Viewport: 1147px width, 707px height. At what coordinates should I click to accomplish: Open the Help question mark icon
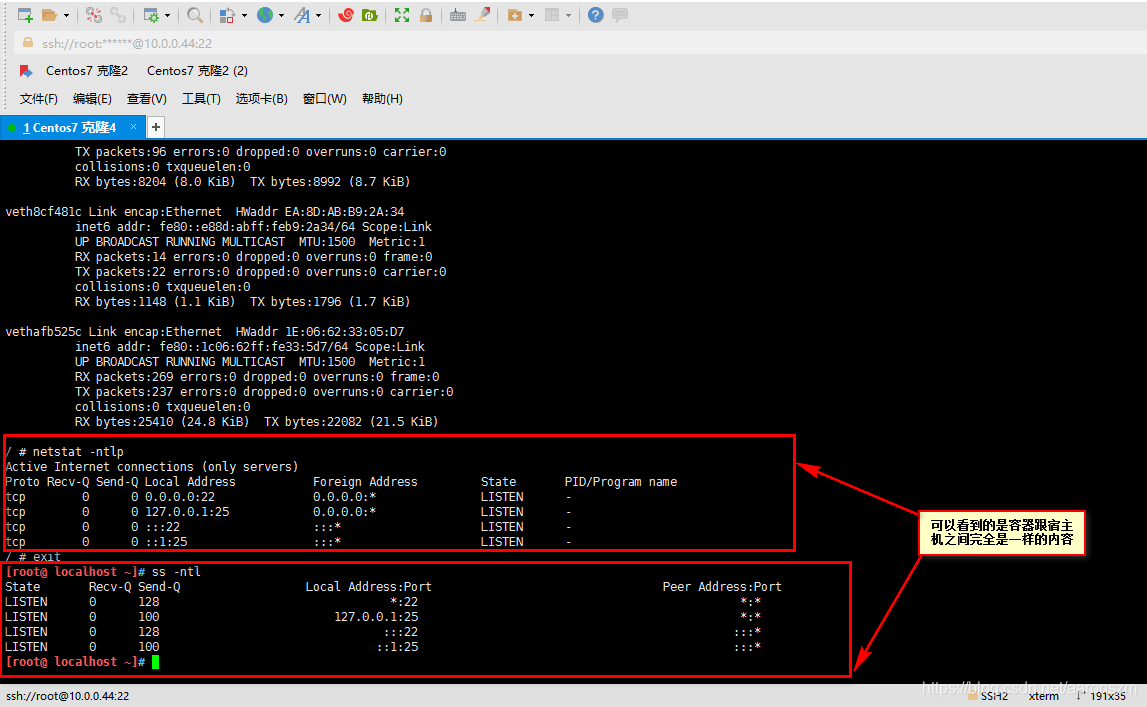(x=596, y=15)
